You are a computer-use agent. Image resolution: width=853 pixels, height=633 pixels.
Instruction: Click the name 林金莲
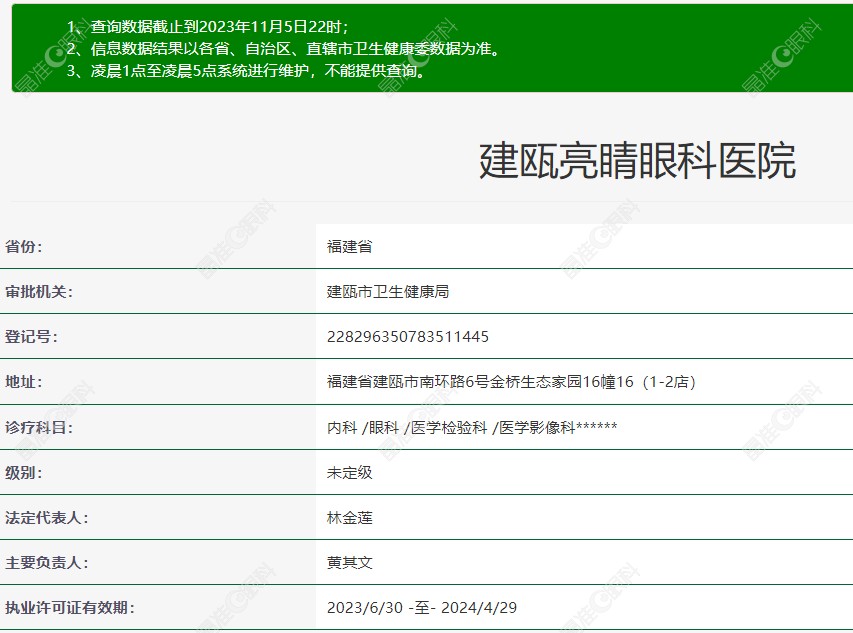[x=350, y=518]
